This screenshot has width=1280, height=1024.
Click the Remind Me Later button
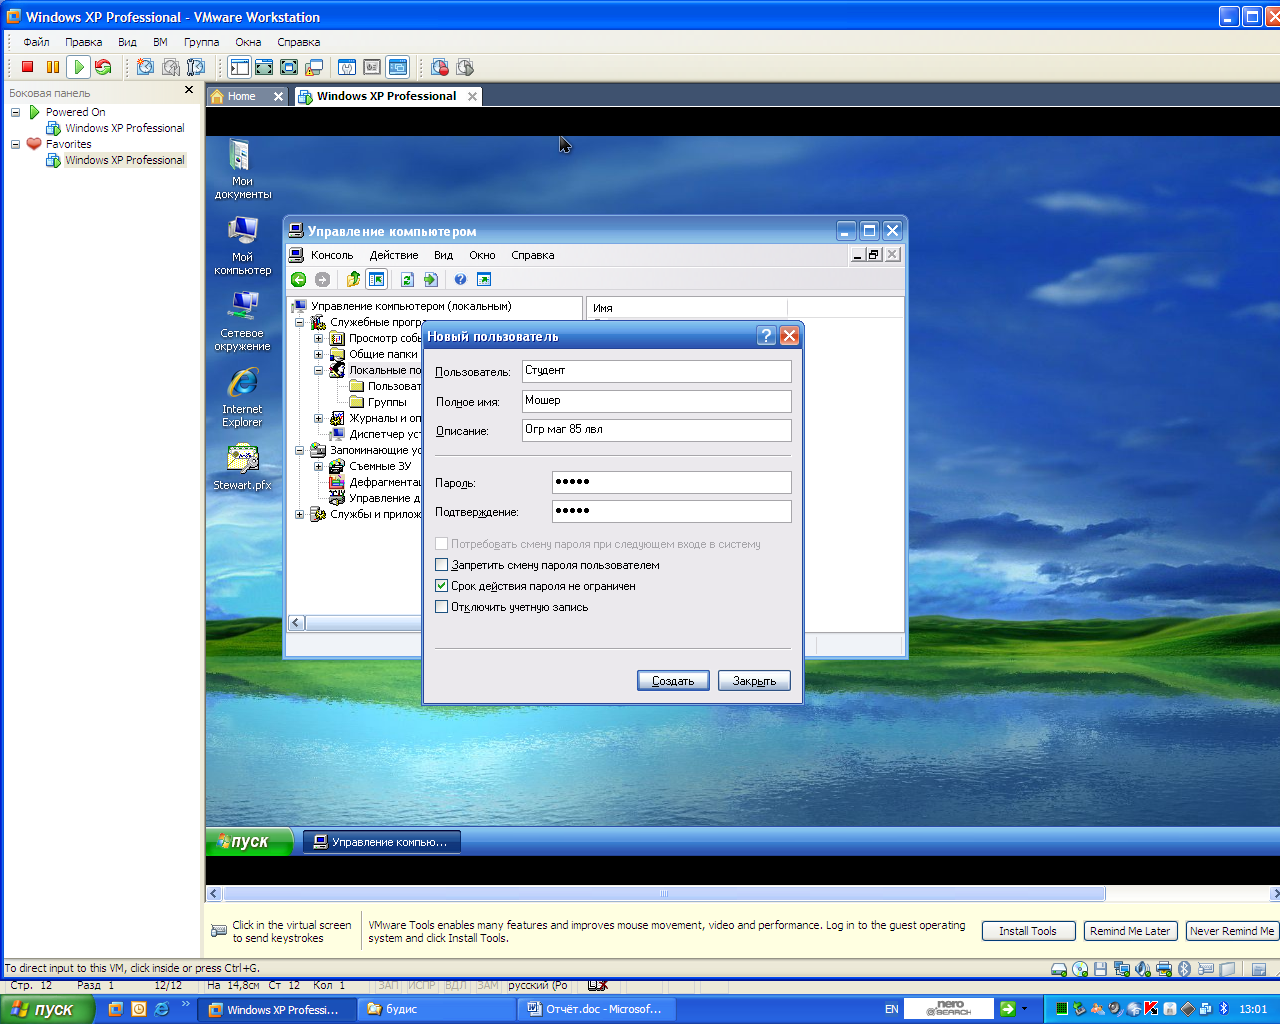pos(1130,931)
